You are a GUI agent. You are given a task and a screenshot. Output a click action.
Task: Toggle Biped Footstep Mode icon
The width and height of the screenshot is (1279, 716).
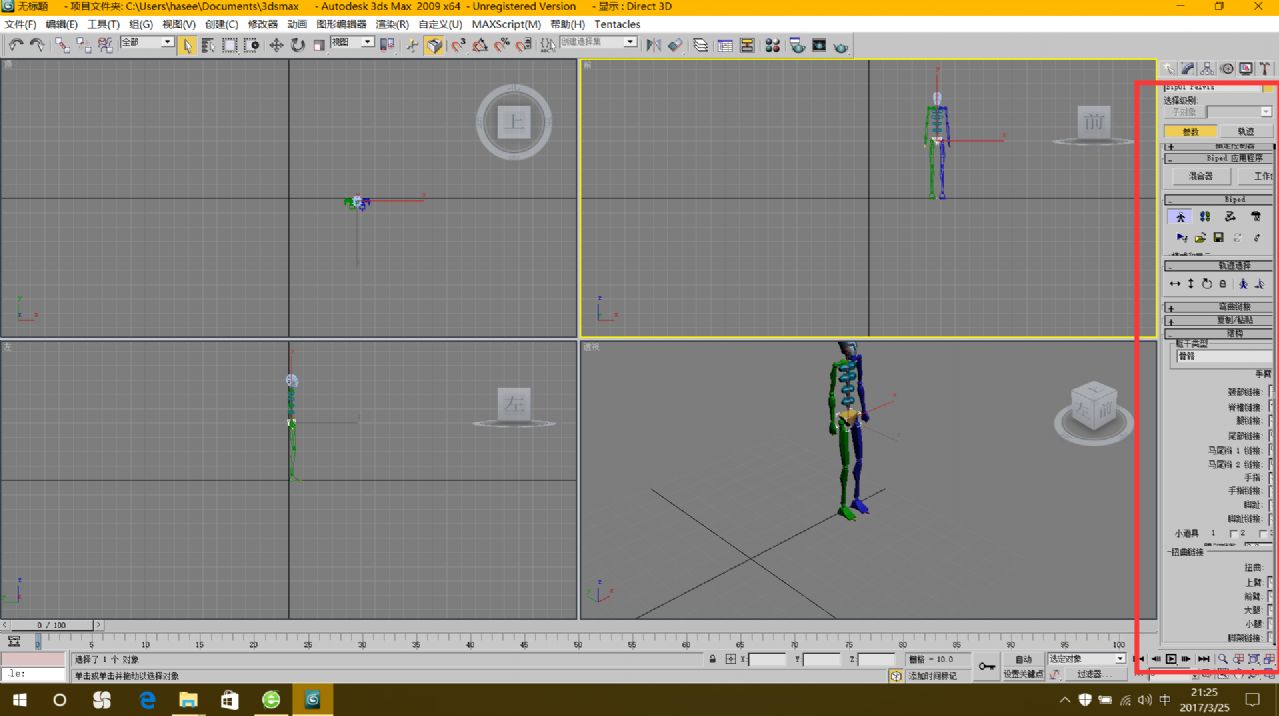(1205, 216)
